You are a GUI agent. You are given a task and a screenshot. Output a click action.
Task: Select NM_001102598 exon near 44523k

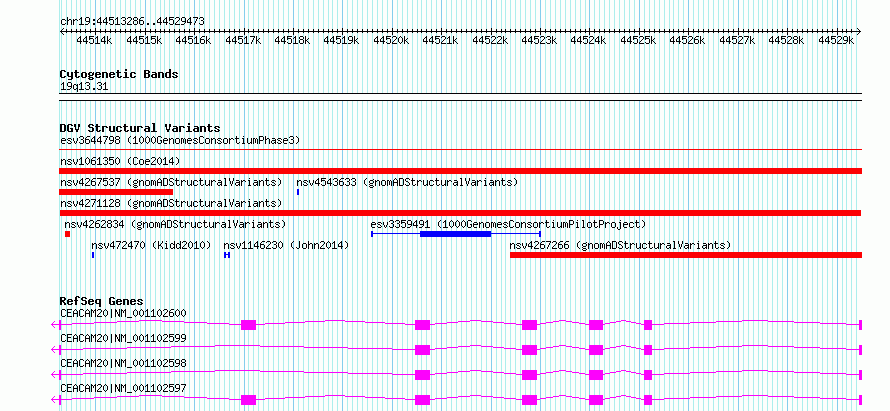pyautogui.click(x=530, y=375)
